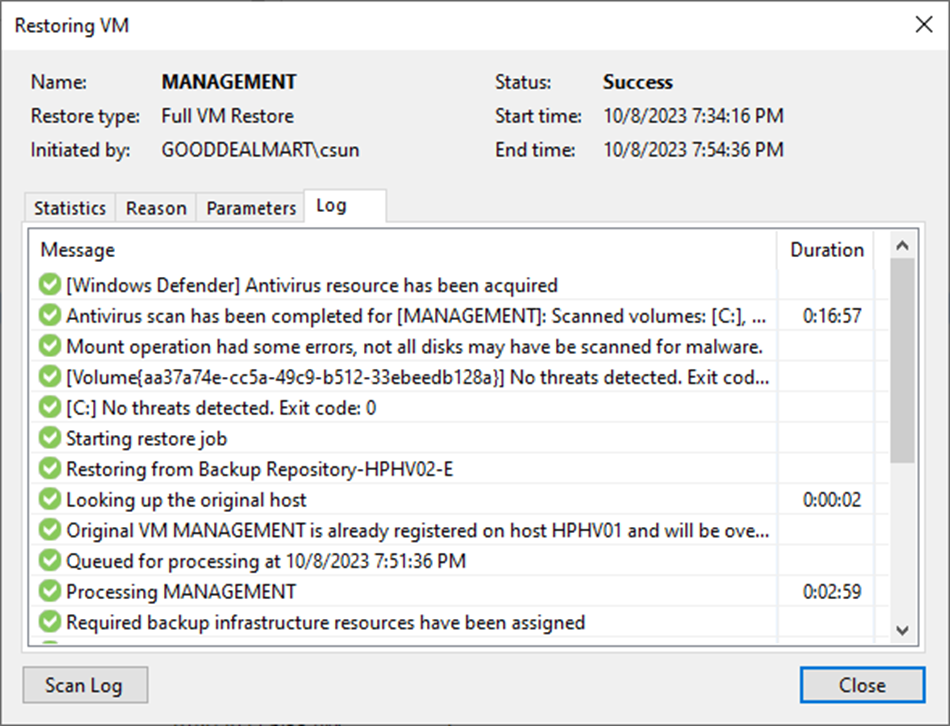950x726 pixels.
Task: Select the Parameters tab
Action: tap(251, 208)
